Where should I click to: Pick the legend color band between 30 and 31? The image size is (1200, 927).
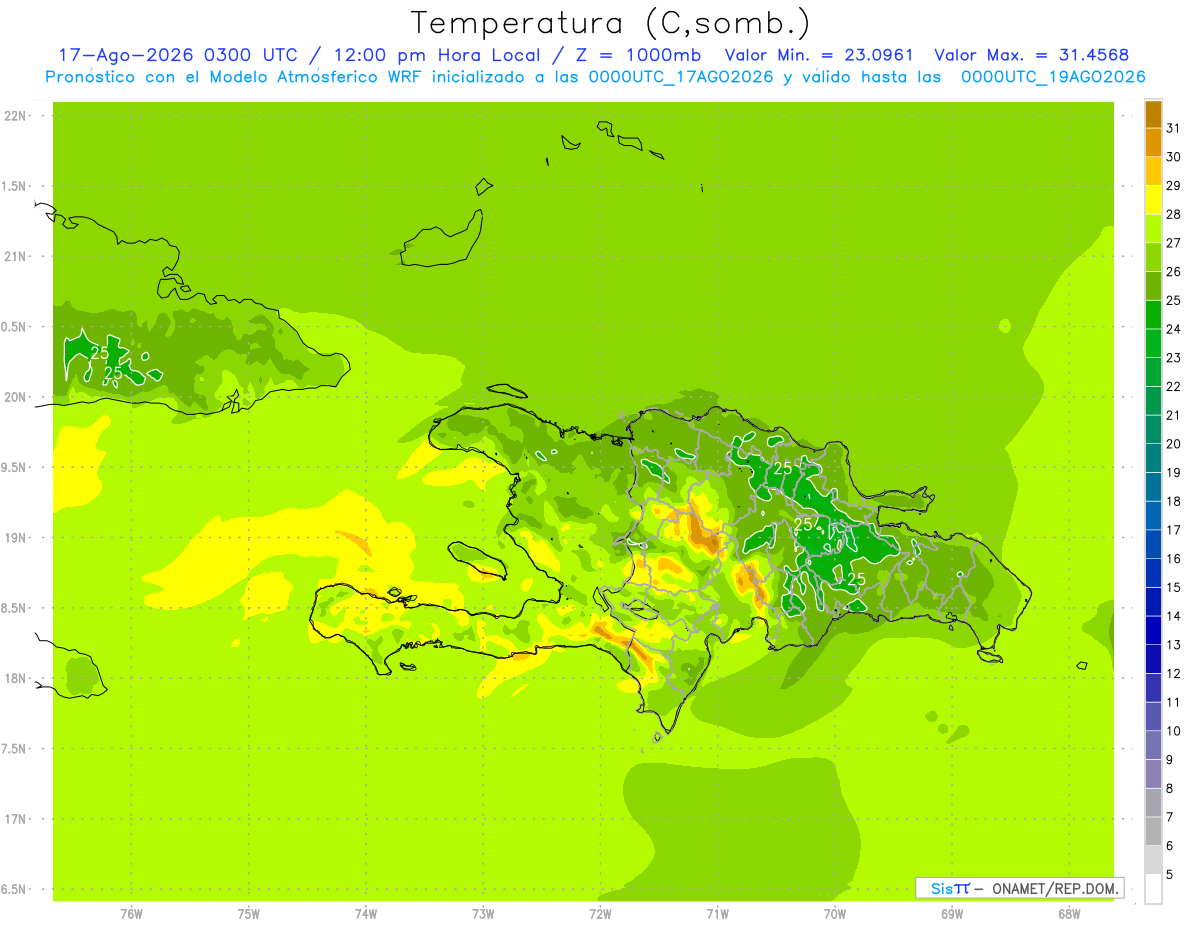[1153, 143]
